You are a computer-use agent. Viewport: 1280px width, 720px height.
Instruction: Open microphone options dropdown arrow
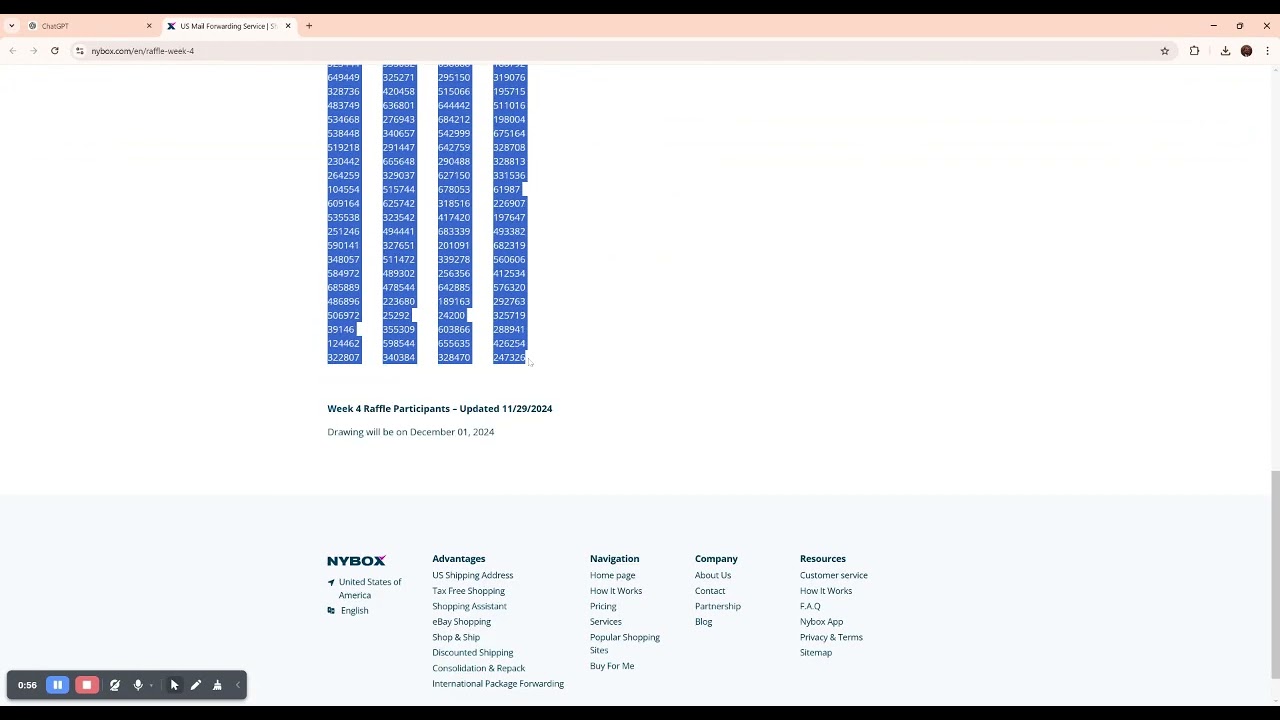click(x=151, y=686)
